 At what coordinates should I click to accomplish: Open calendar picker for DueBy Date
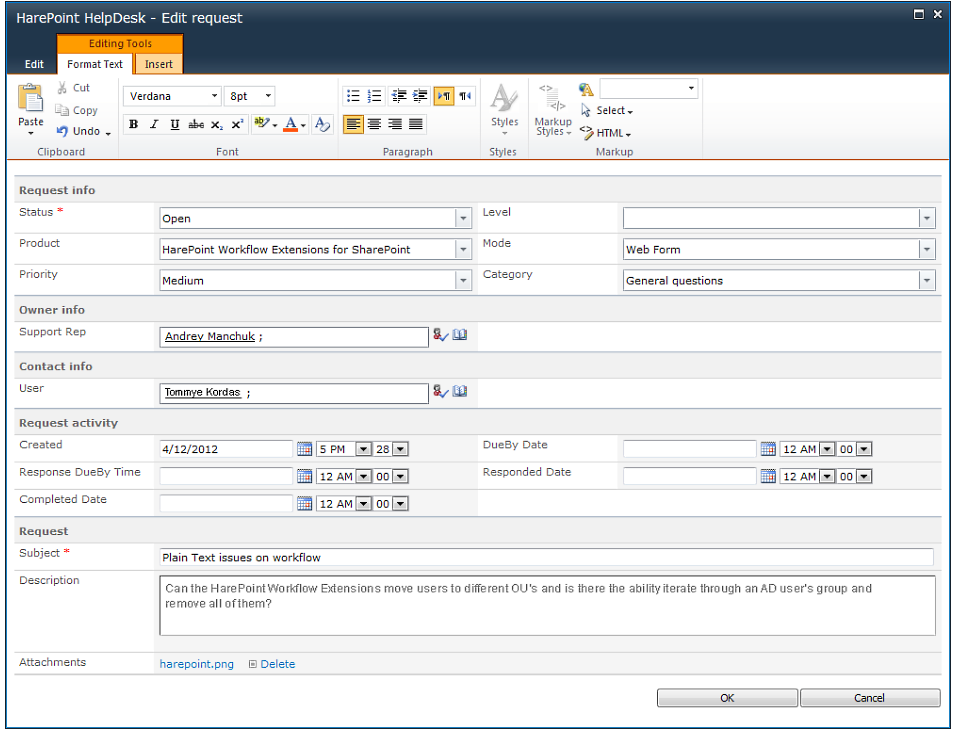[768, 449]
